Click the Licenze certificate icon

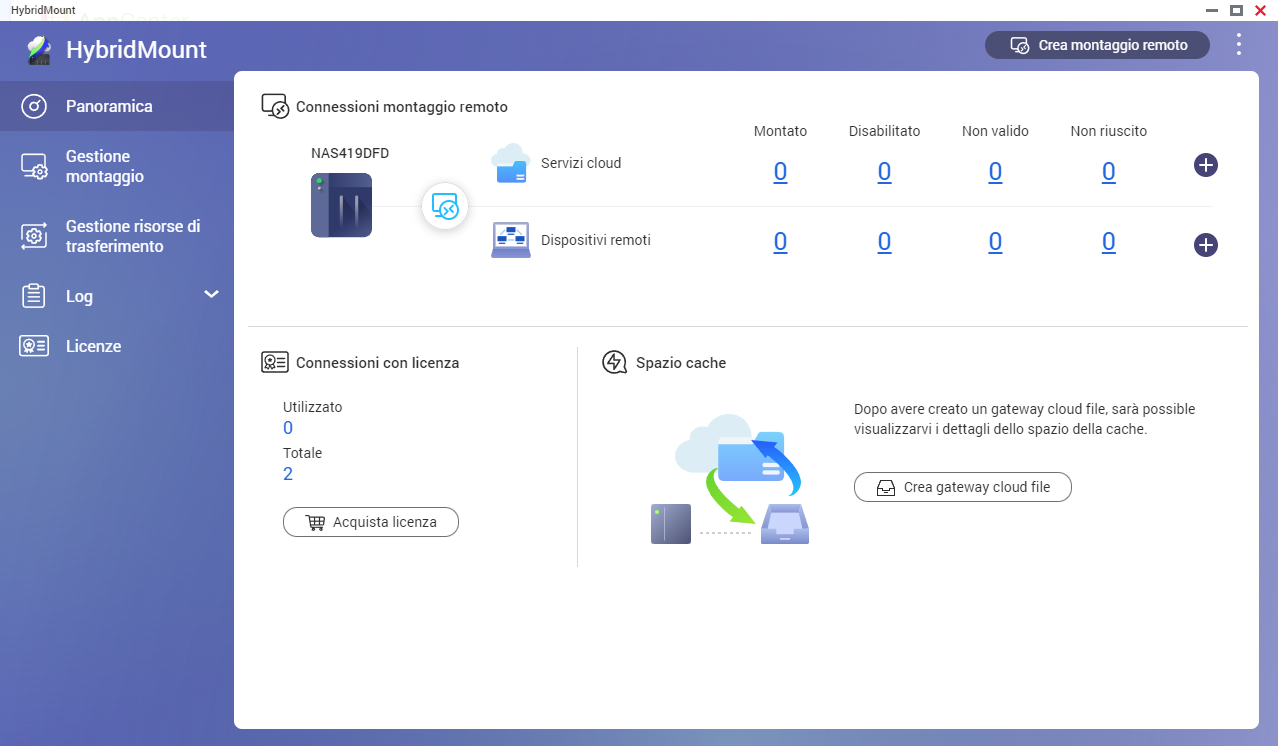34,346
